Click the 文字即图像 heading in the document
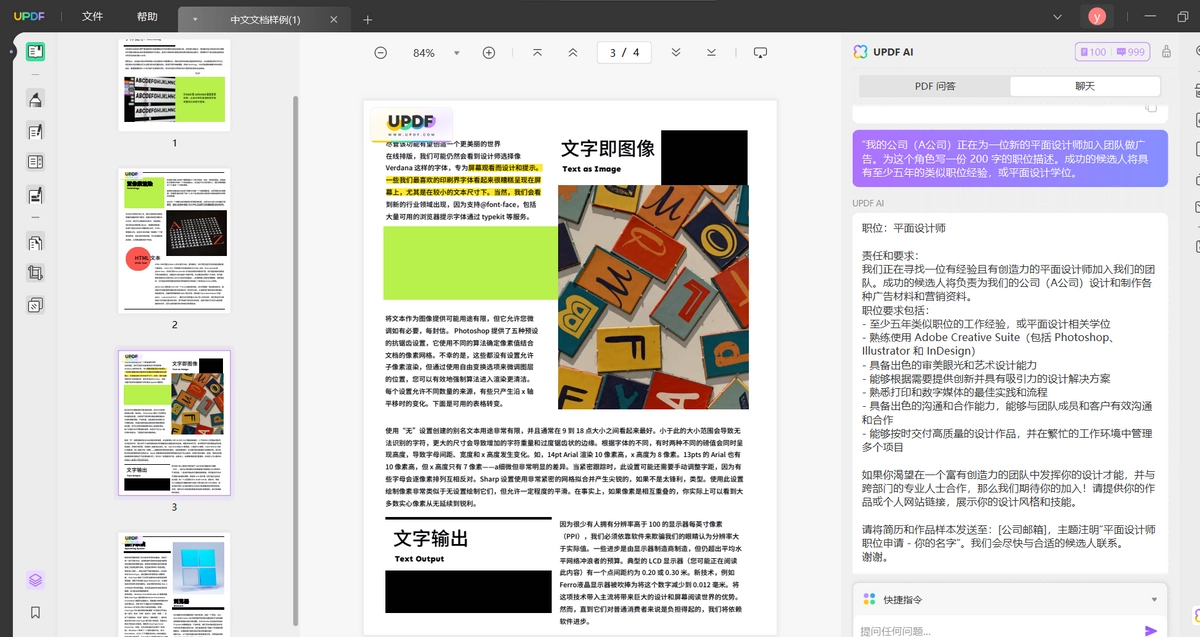 click(x=608, y=148)
